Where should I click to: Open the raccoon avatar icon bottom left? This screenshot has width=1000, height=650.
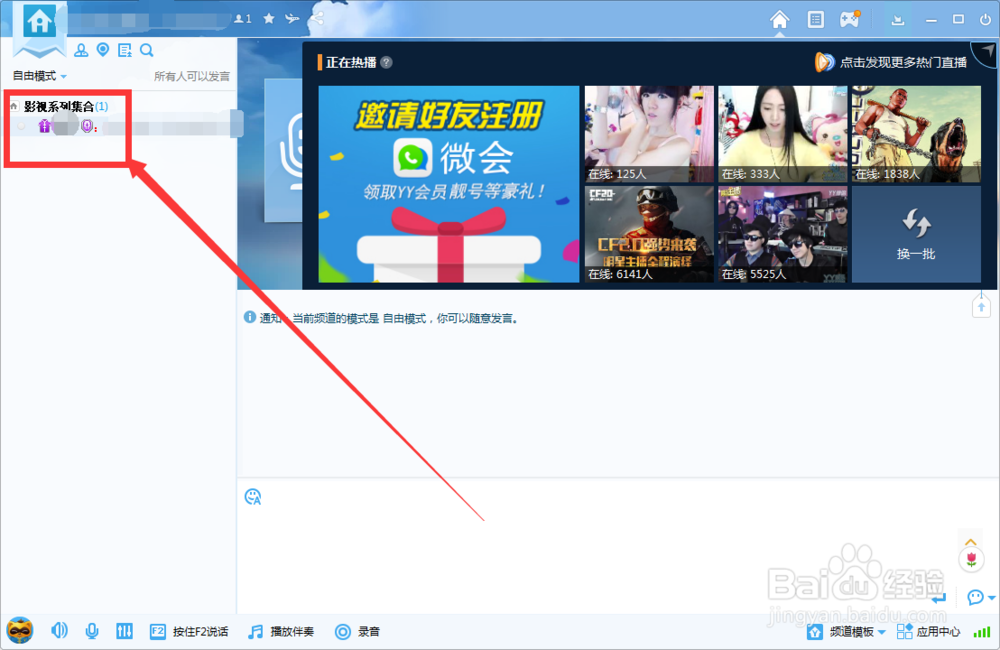point(20,630)
